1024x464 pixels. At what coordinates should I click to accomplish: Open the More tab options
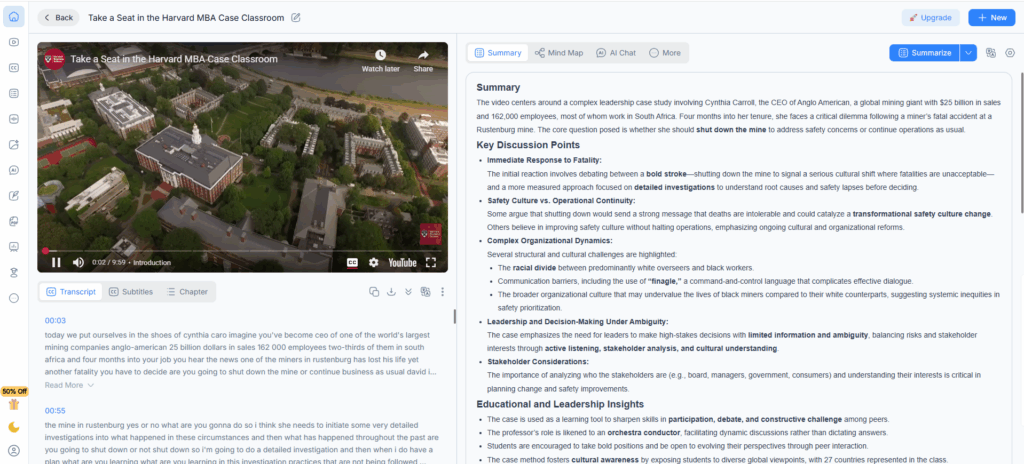(x=665, y=53)
